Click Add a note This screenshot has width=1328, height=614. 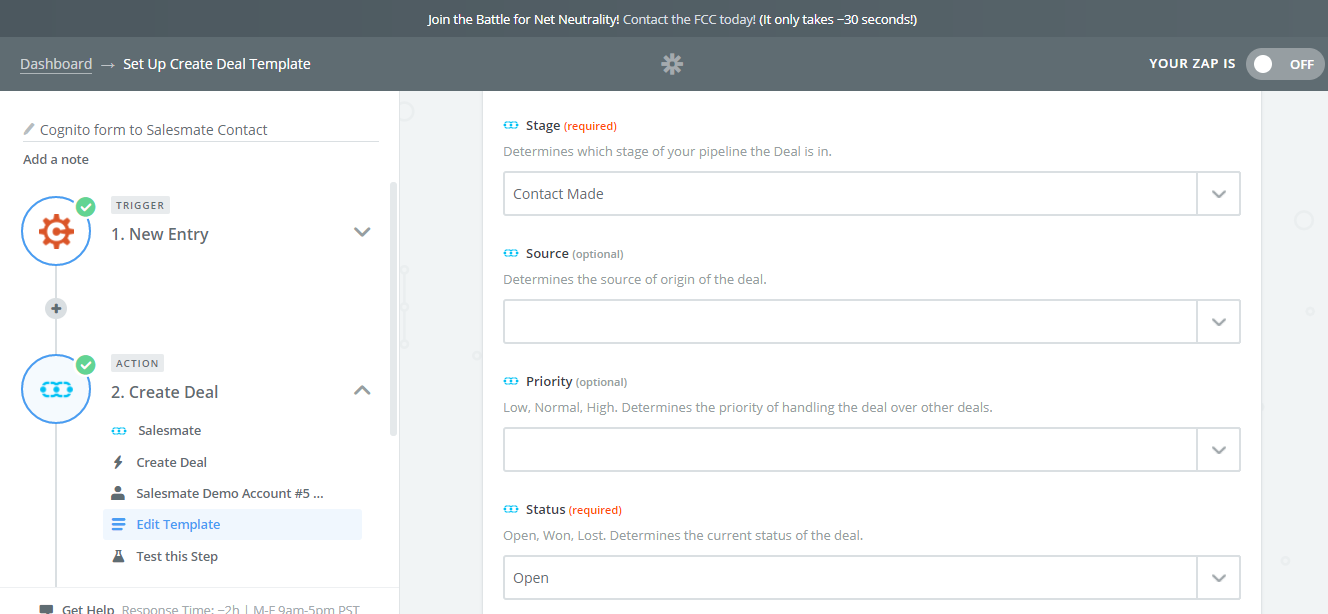tap(56, 159)
